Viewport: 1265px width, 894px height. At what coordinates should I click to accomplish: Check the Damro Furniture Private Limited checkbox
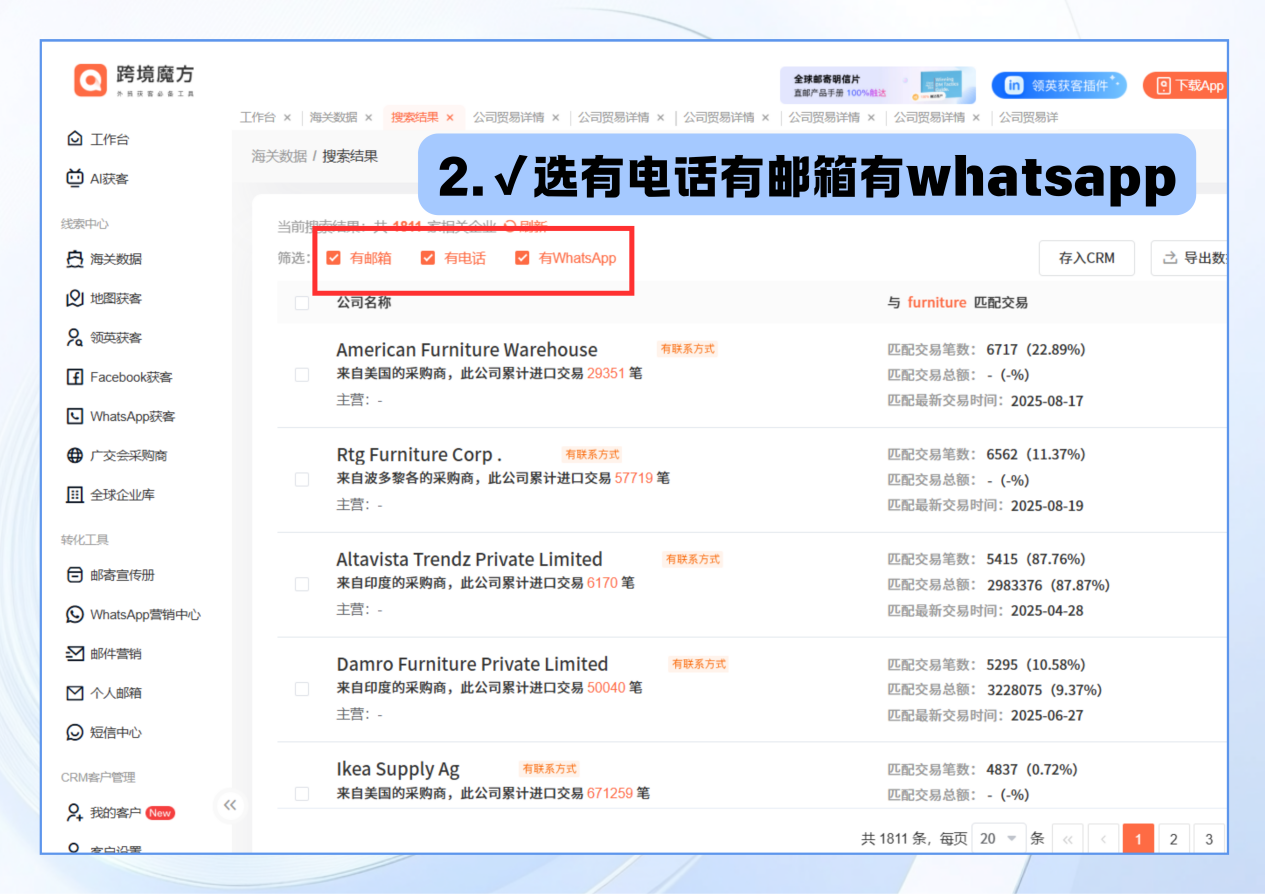(302, 689)
